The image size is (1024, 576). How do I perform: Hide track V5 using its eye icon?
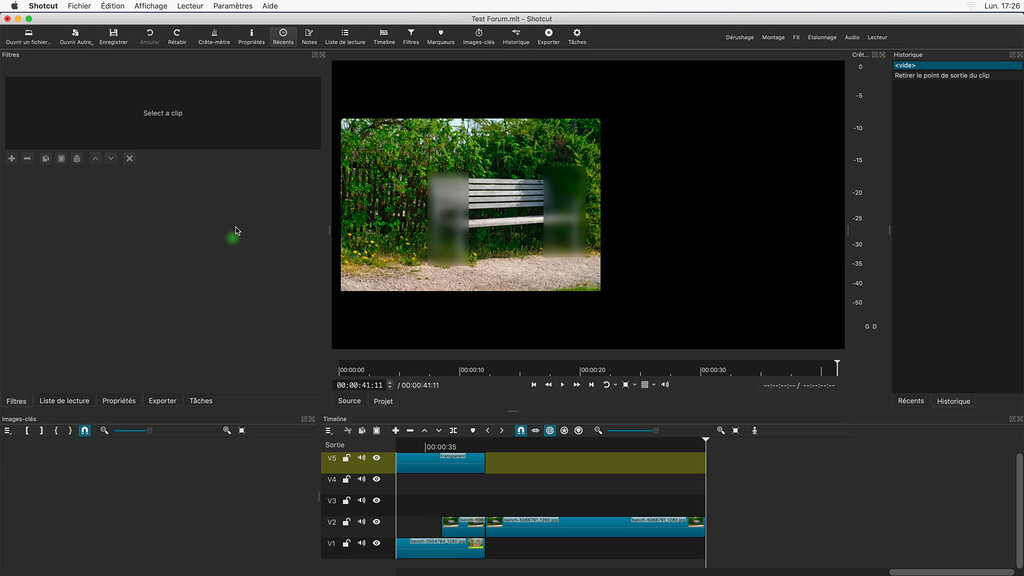coord(377,458)
